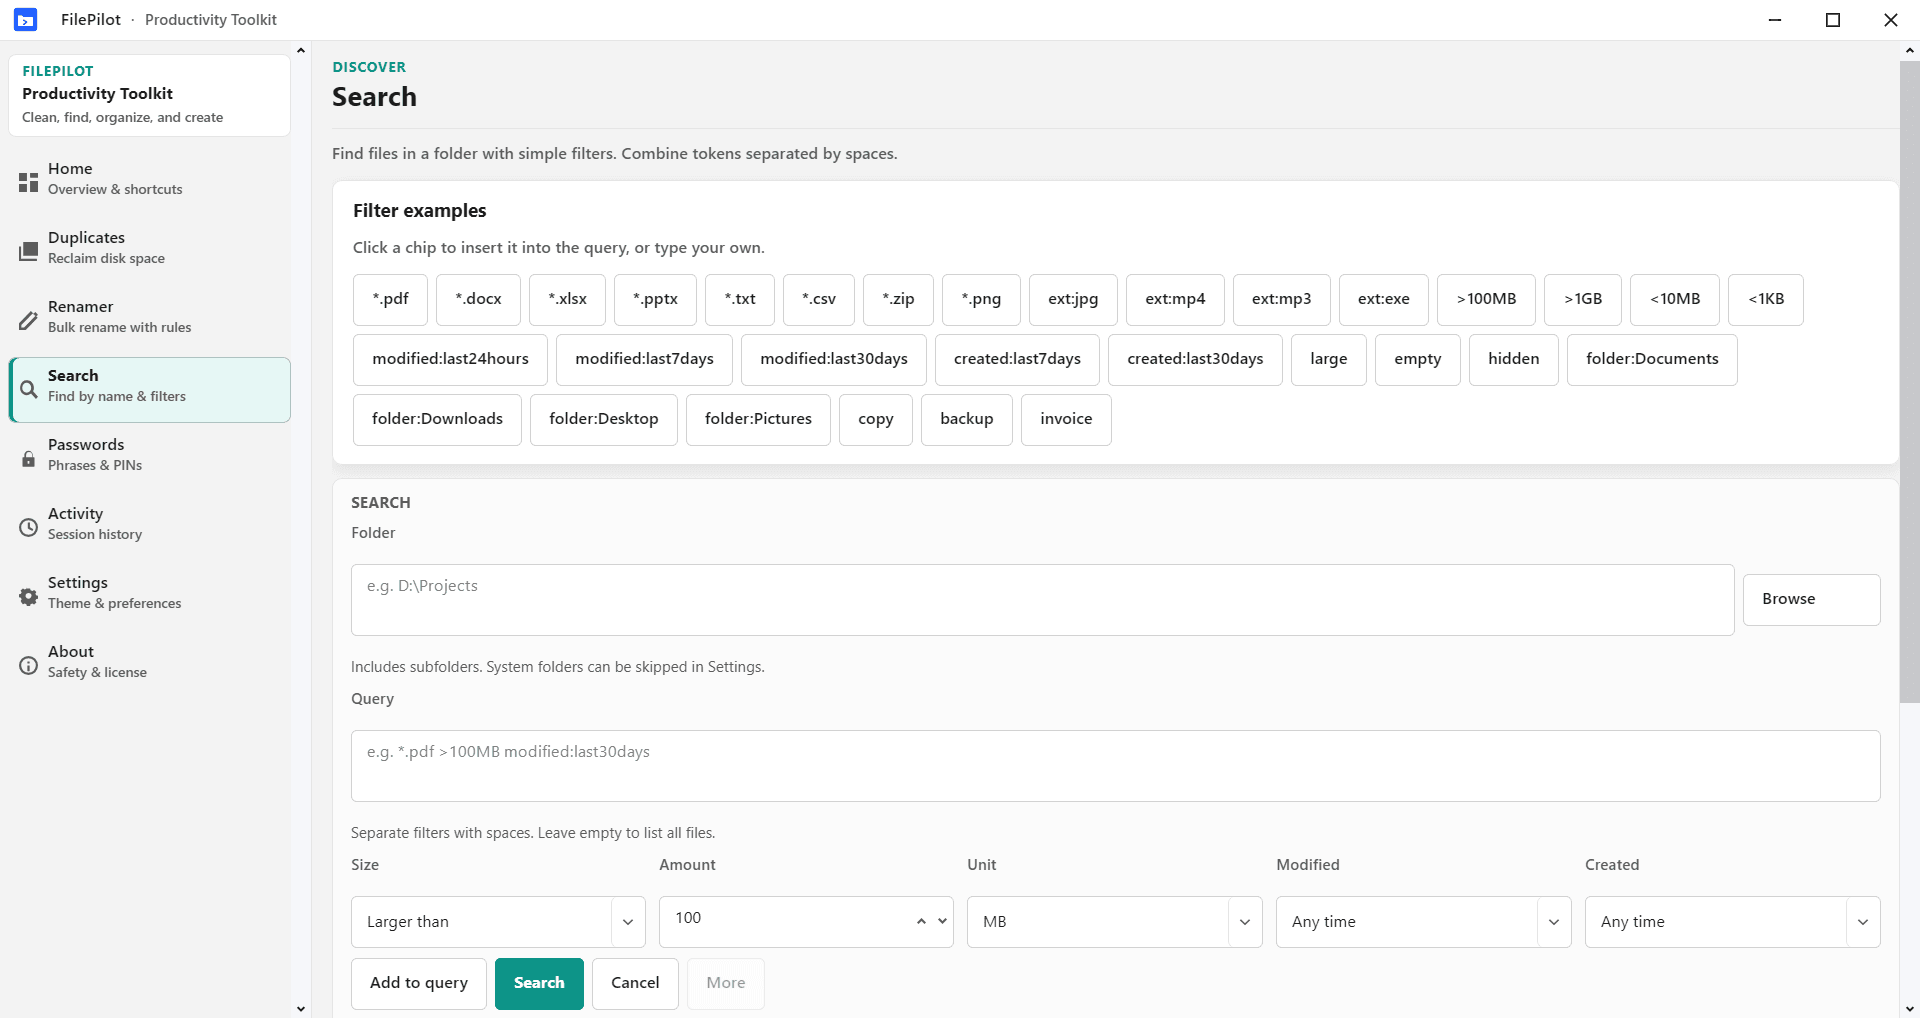Open Renamer bulk rename page

tap(150, 320)
